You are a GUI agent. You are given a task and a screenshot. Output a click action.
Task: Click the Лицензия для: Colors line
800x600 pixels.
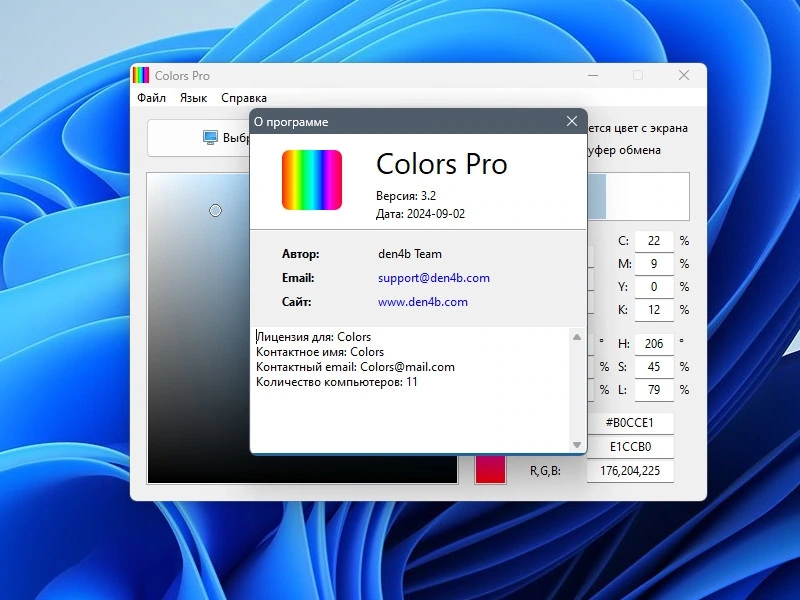pyautogui.click(x=313, y=337)
